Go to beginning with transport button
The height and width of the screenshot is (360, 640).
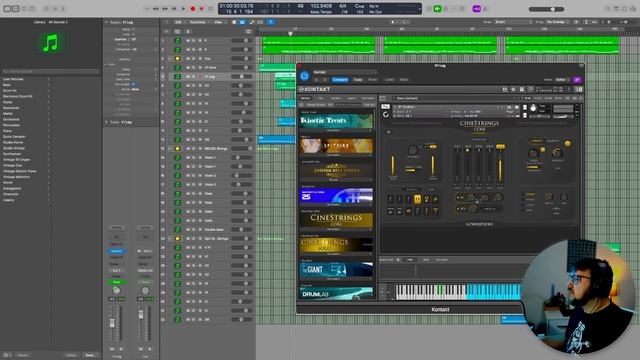point(174,9)
